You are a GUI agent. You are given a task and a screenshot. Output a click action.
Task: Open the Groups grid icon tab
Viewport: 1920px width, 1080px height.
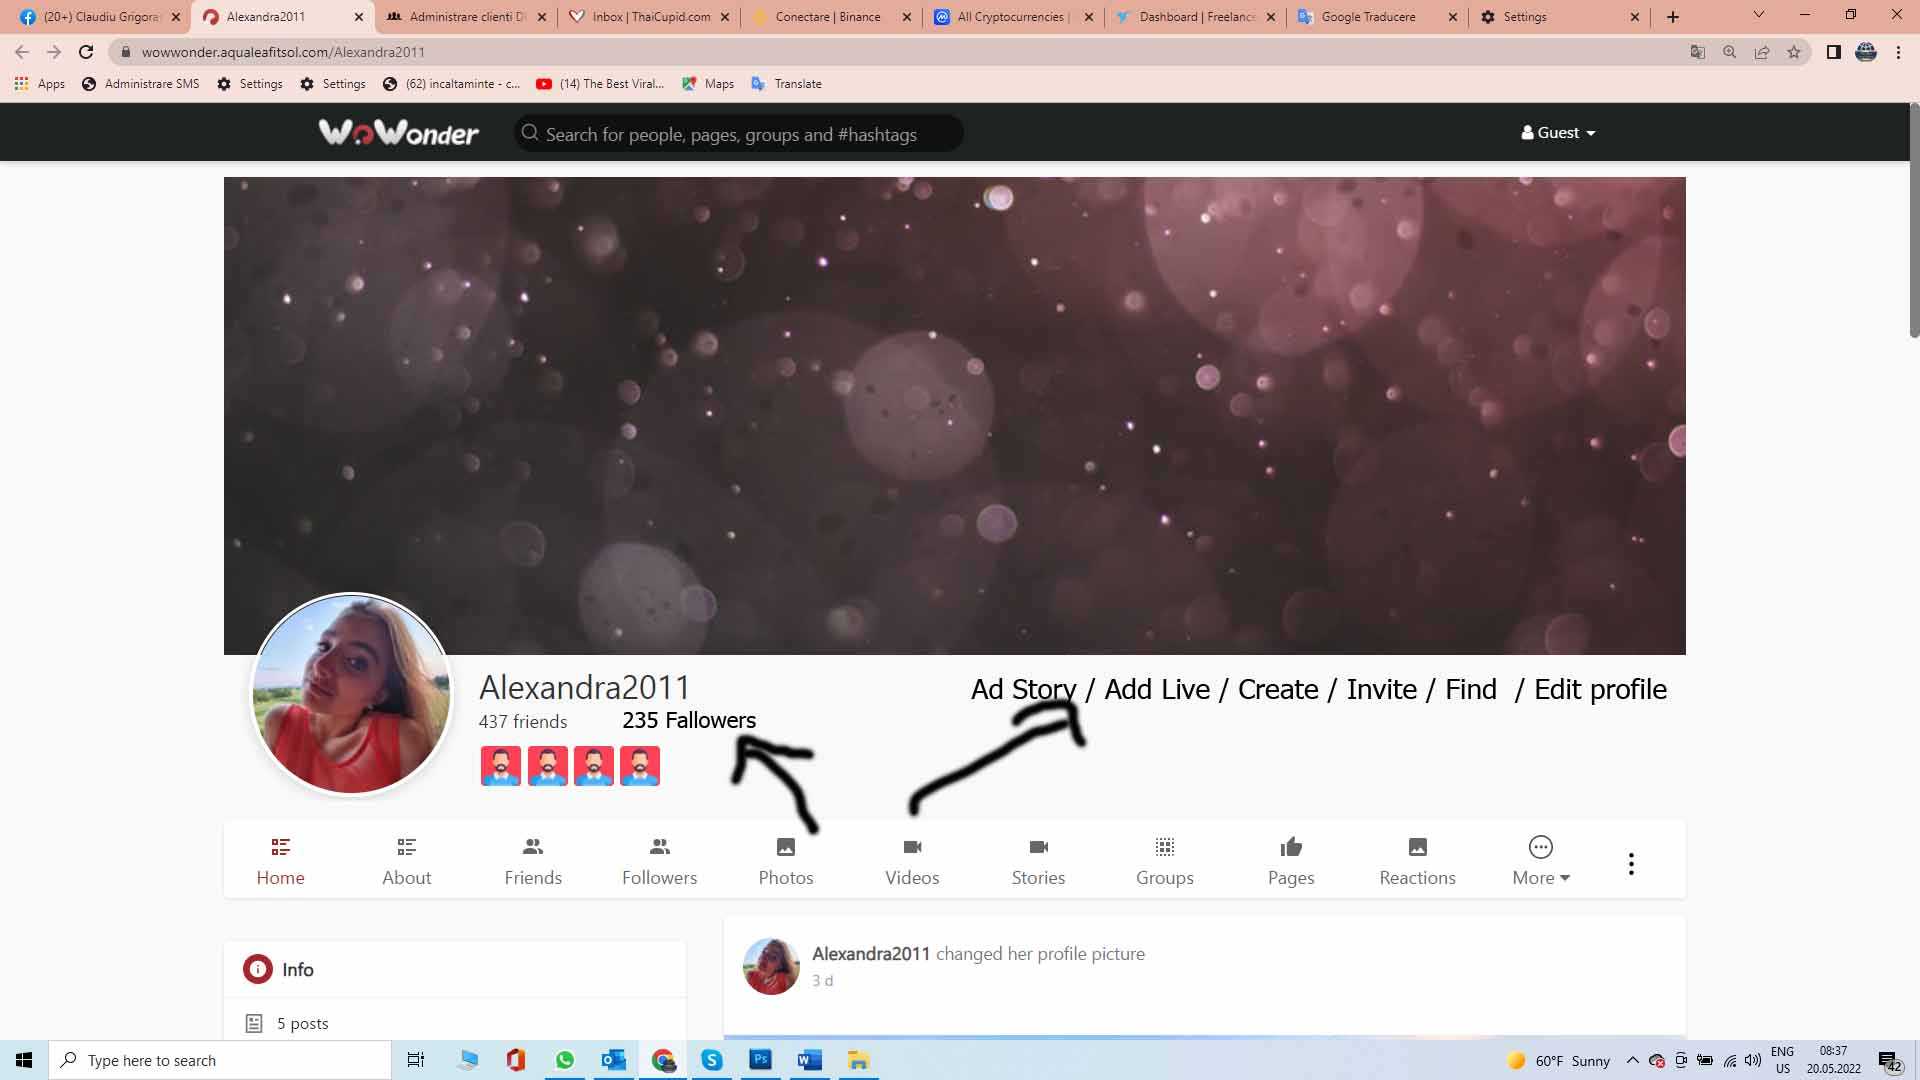point(1164,848)
